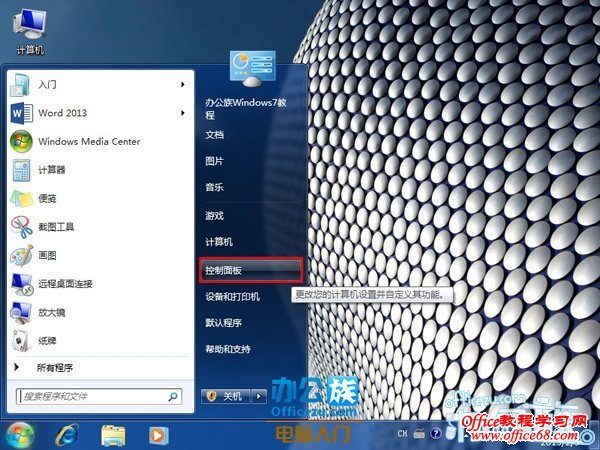Screen dimensions: 600x450
Task: Open 默认程序 default programs
Action: (x=223, y=323)
